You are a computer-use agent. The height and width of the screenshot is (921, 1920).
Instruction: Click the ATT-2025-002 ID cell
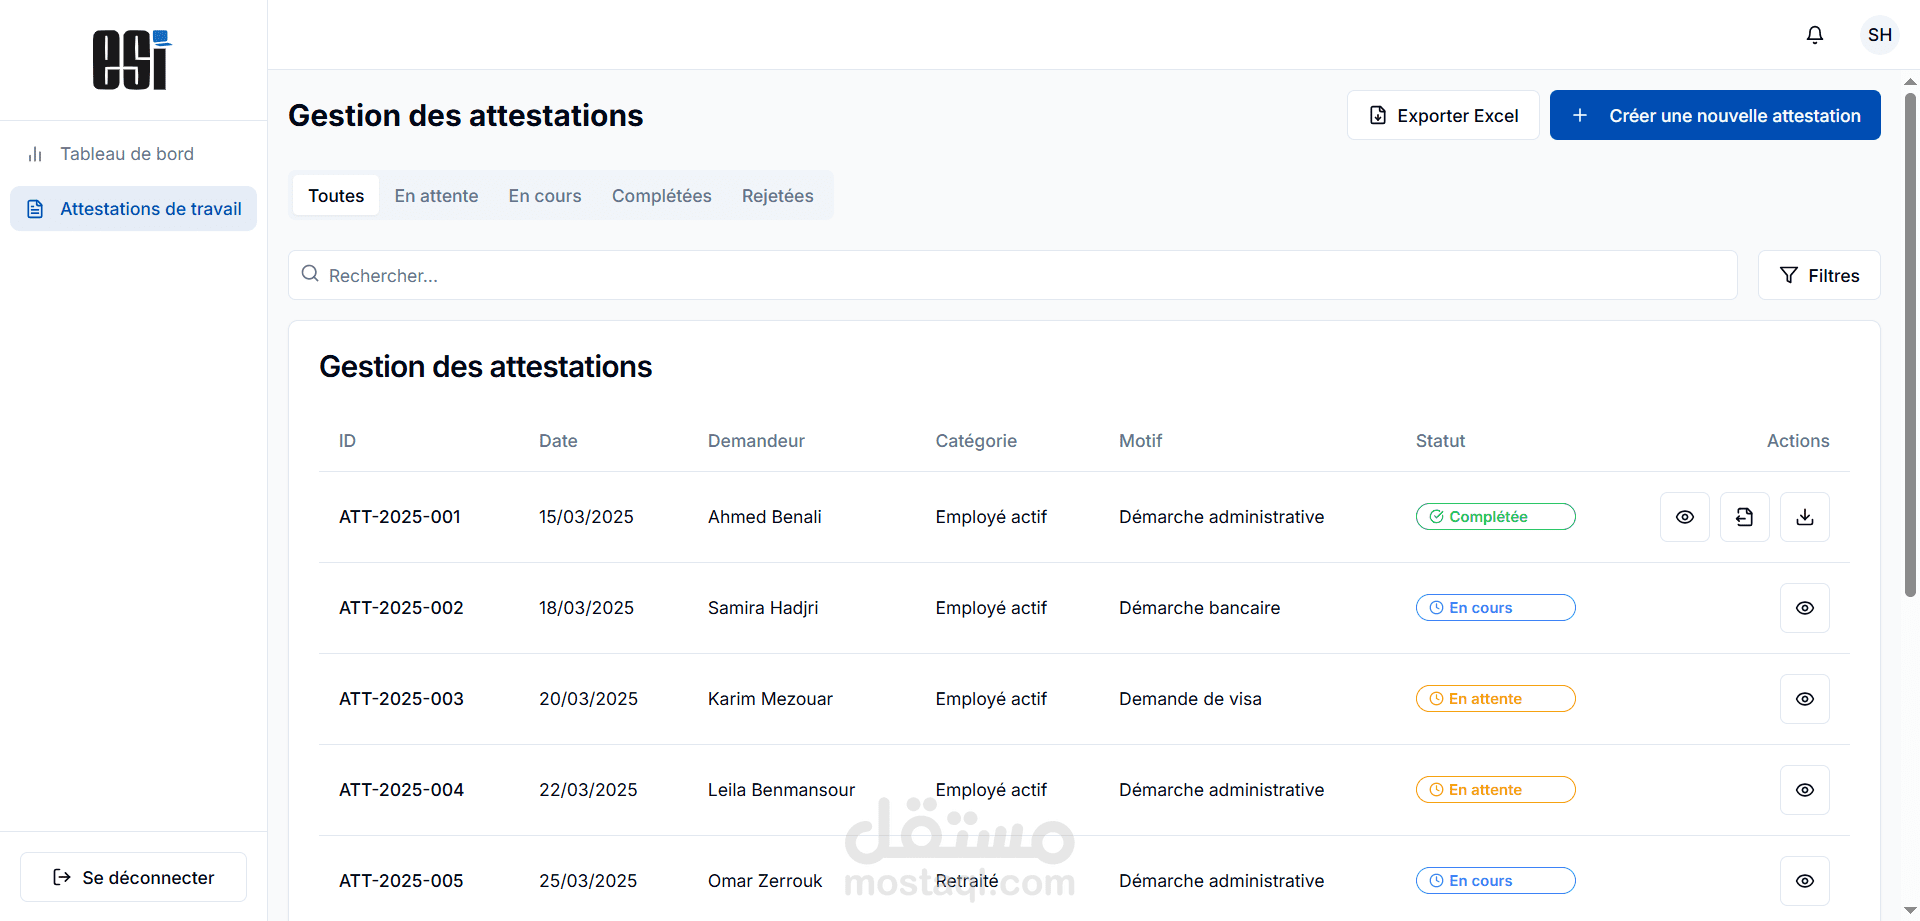pyautogui.click(x=401, y=608)
